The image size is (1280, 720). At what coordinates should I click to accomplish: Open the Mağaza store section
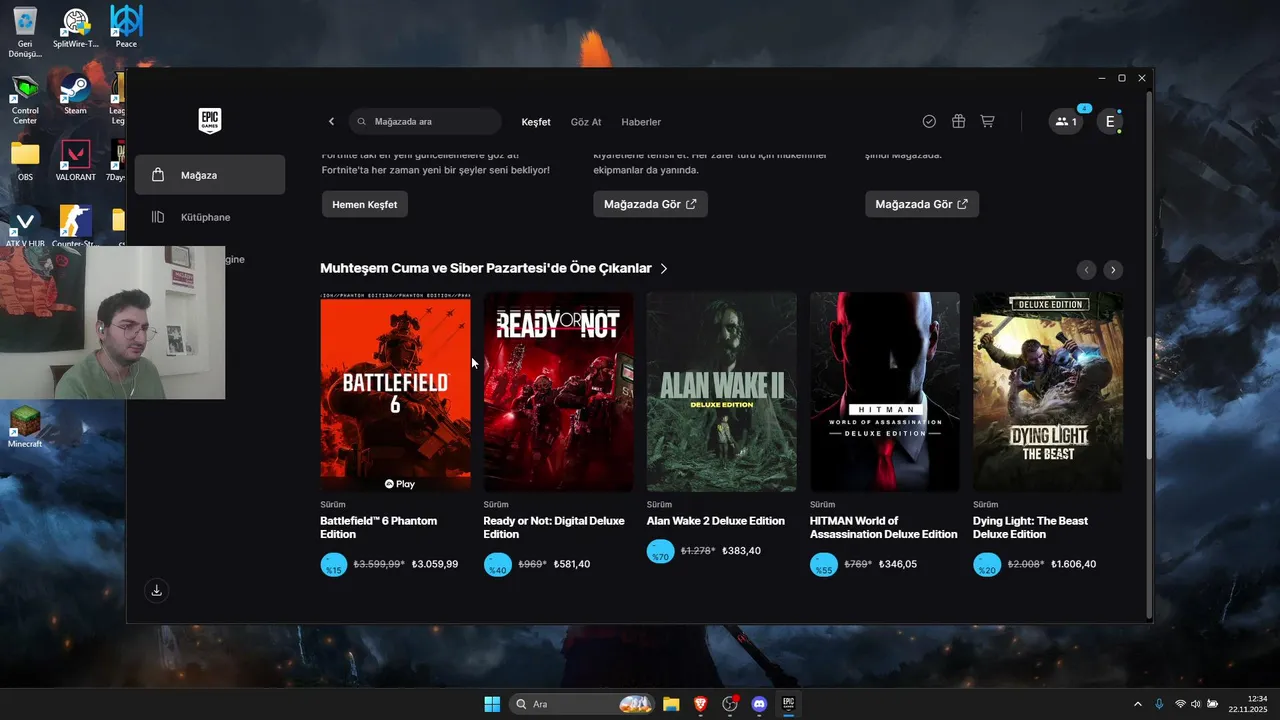[x=210, y=175]
